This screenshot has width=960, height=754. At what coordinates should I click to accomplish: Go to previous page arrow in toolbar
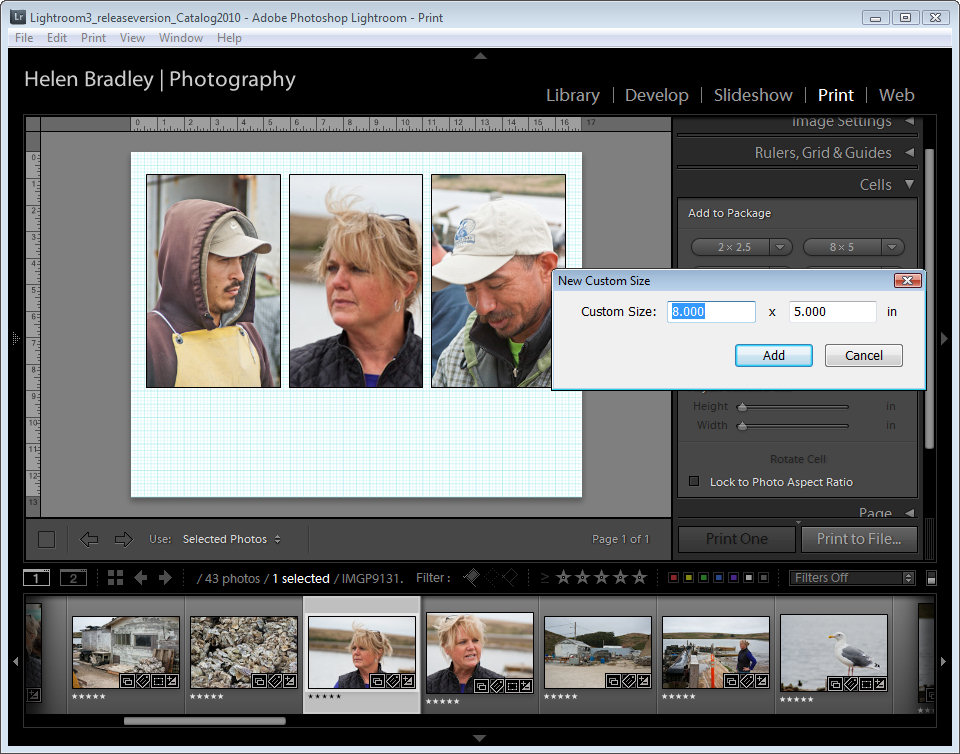point(89,540)
